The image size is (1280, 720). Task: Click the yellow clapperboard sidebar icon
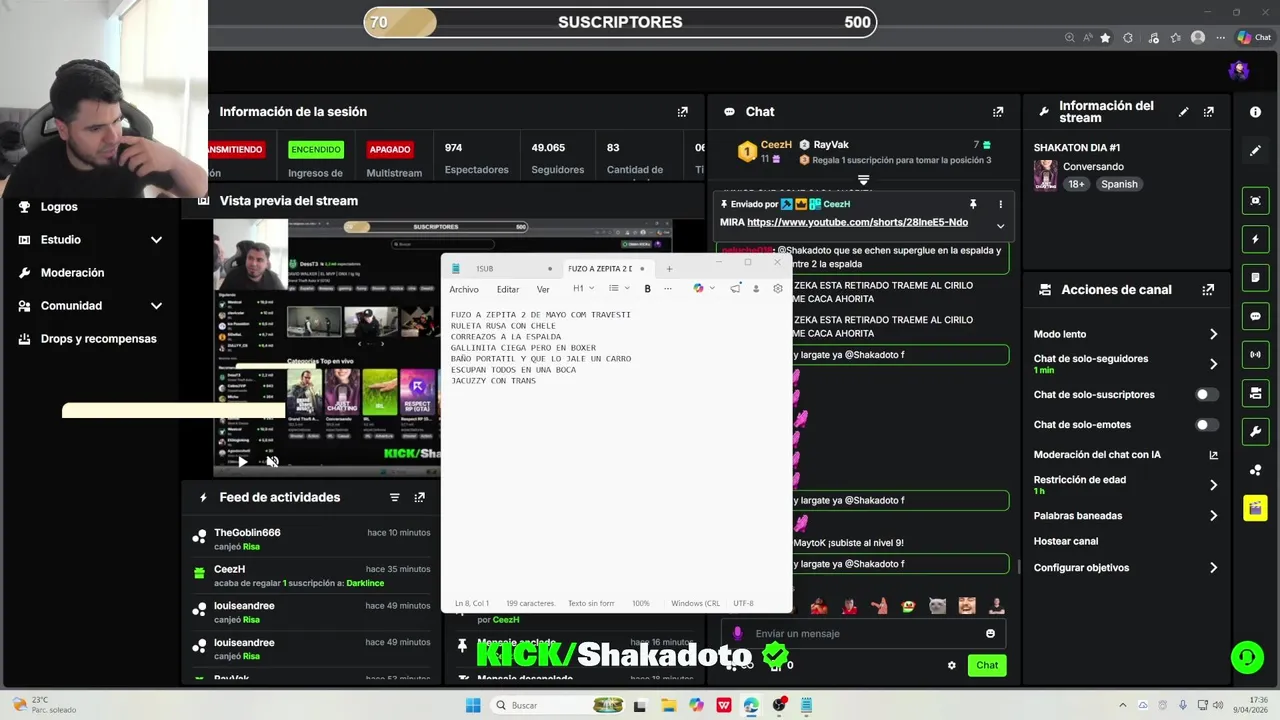pos(1255,508)
